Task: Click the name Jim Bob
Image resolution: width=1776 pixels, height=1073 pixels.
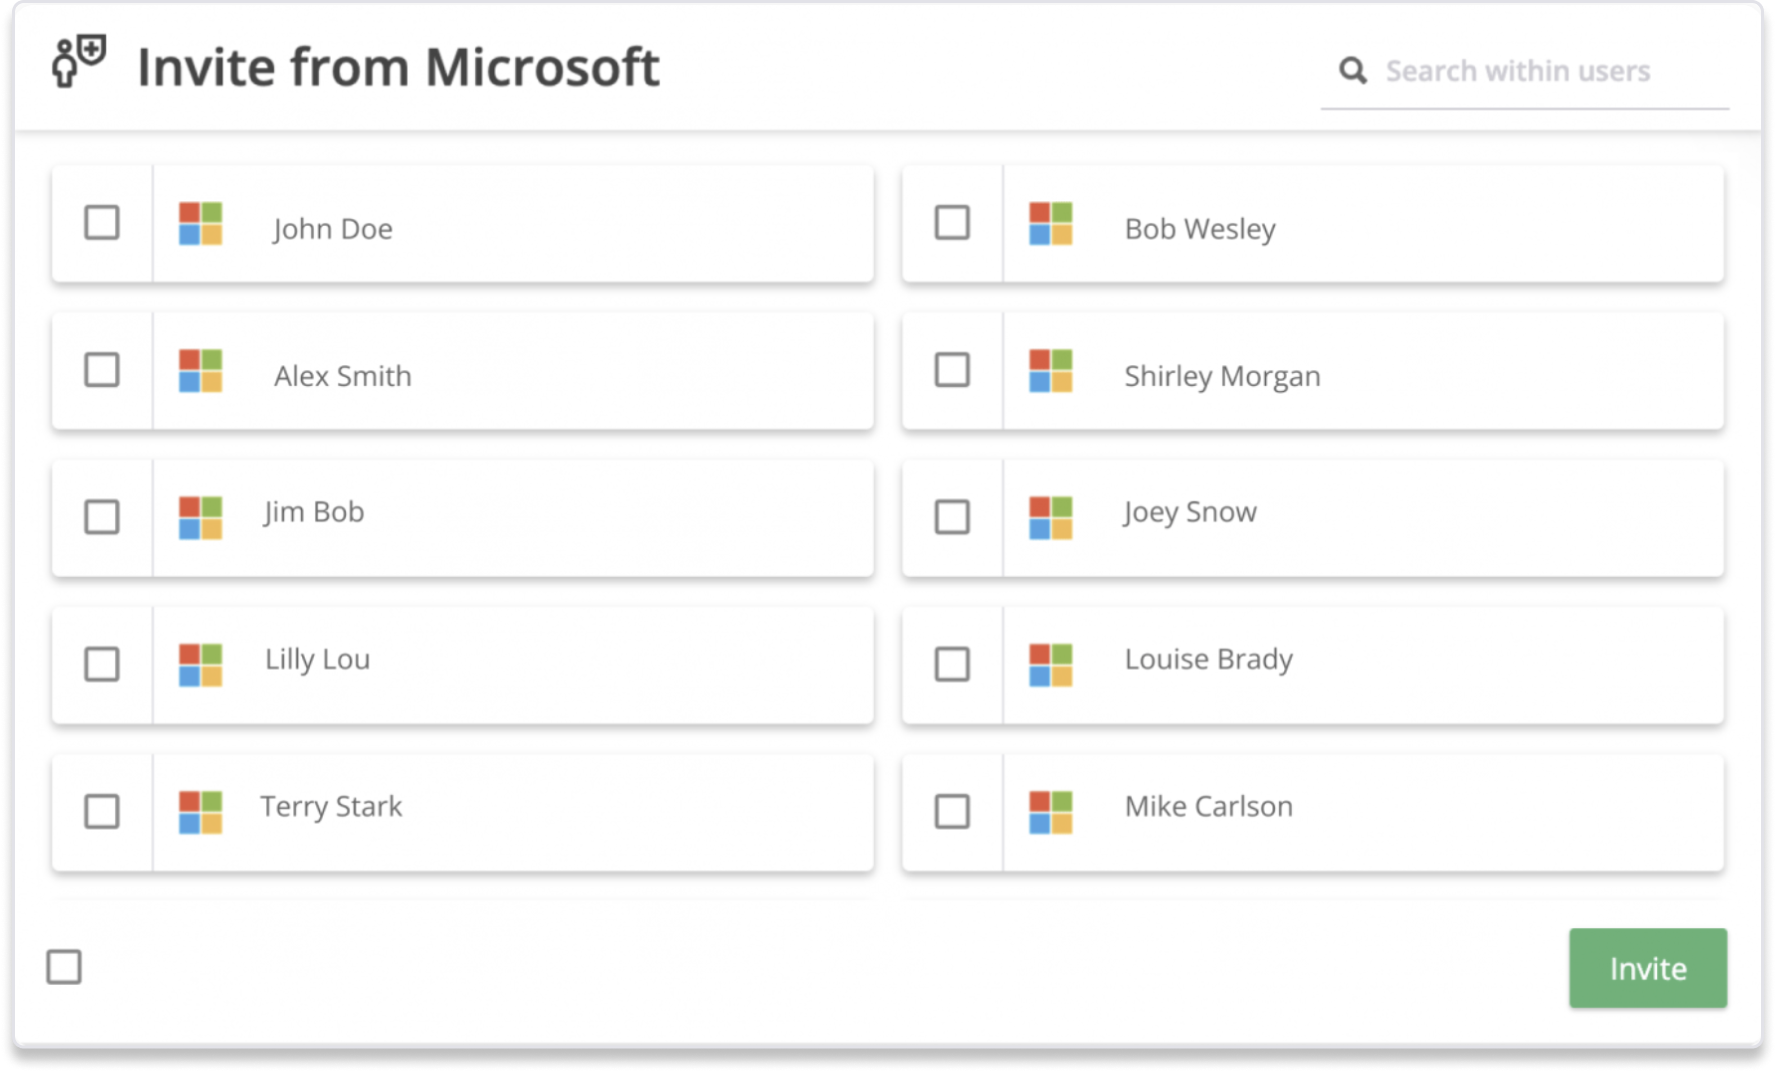Action: pyautogui.click(x=314, y=512)
